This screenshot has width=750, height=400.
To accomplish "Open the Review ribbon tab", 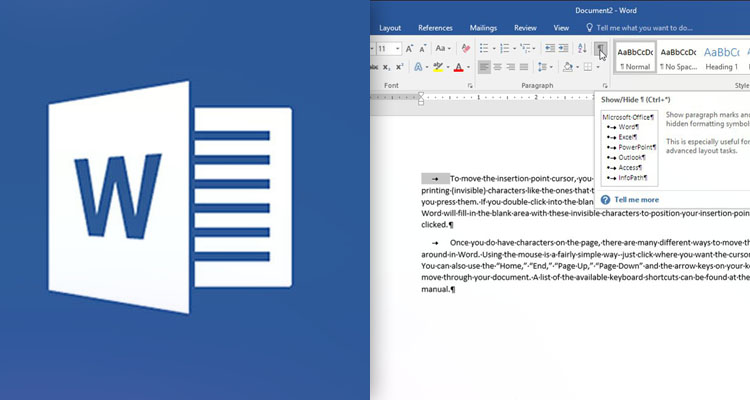I will [525, 28].
